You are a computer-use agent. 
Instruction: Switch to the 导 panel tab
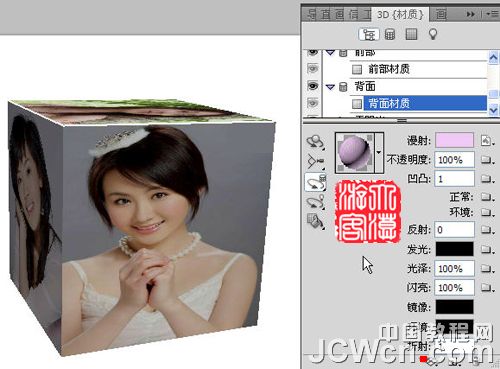point(311,14)
